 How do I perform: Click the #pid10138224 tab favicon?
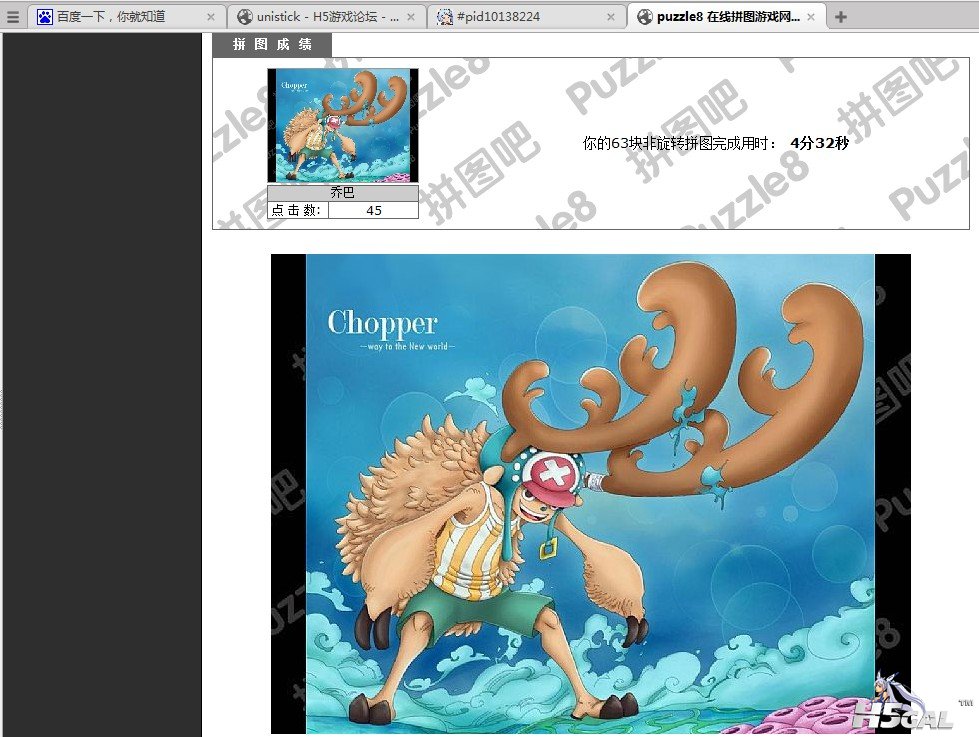point(445,17)
